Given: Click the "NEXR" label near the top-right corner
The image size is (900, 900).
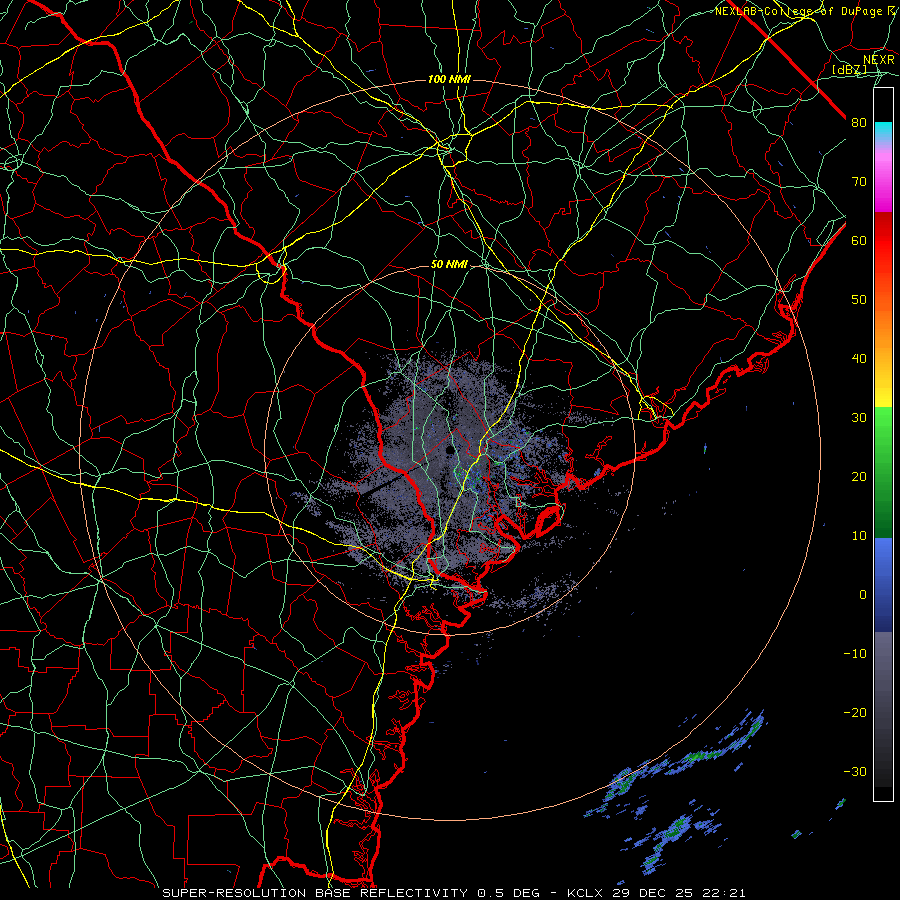Looking at the screenshot, I should pyautogui.click(x=879, y=60).
